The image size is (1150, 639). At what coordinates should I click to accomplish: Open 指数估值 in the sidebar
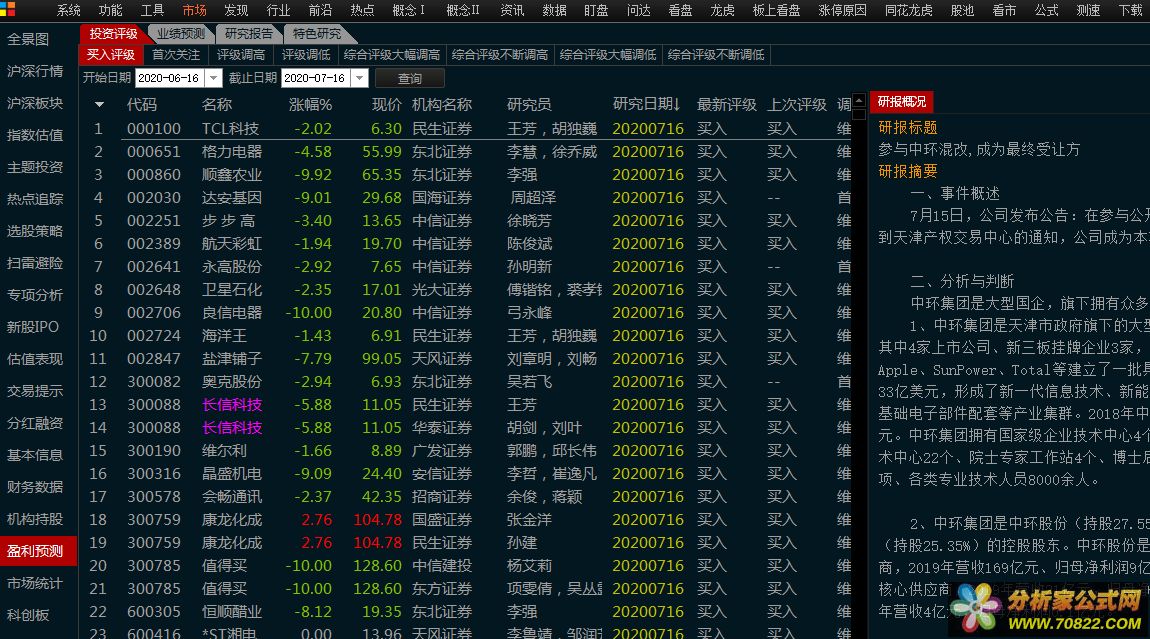click(x=35, y=135)
